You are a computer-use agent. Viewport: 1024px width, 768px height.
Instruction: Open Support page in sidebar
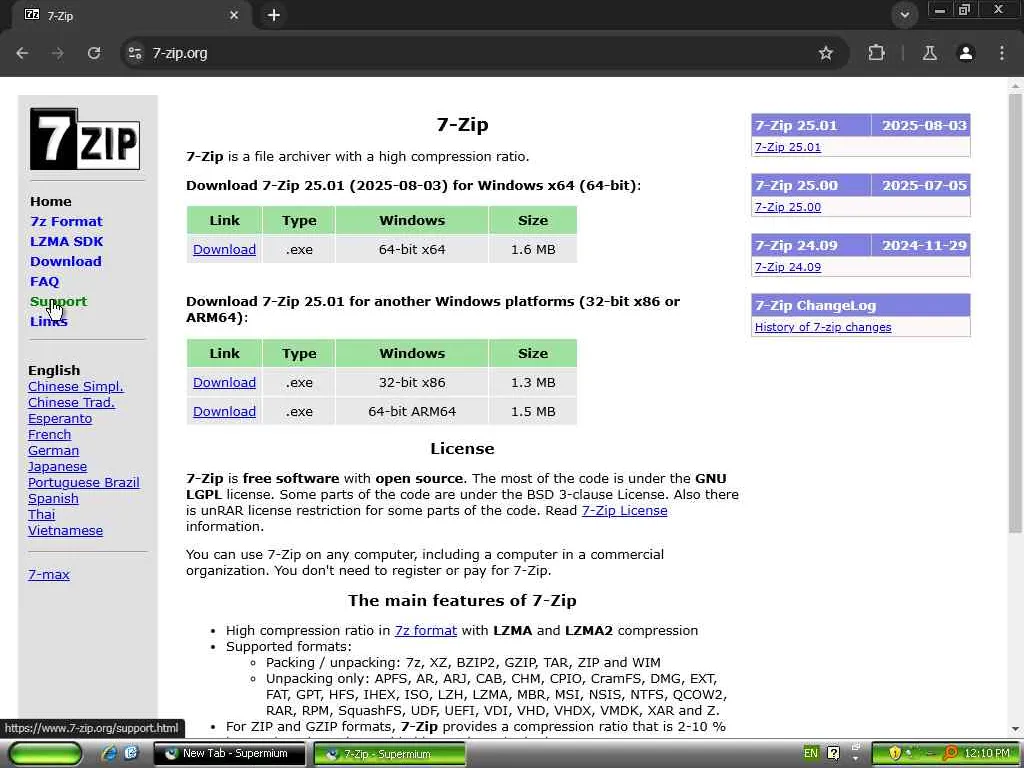pyautogui.click(x=58, y=301)
